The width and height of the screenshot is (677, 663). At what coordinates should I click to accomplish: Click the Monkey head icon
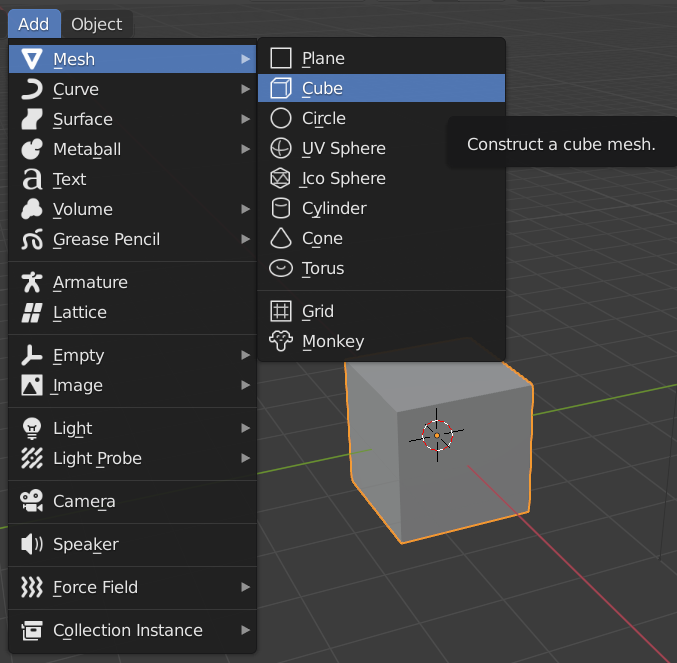coord(281,341)
